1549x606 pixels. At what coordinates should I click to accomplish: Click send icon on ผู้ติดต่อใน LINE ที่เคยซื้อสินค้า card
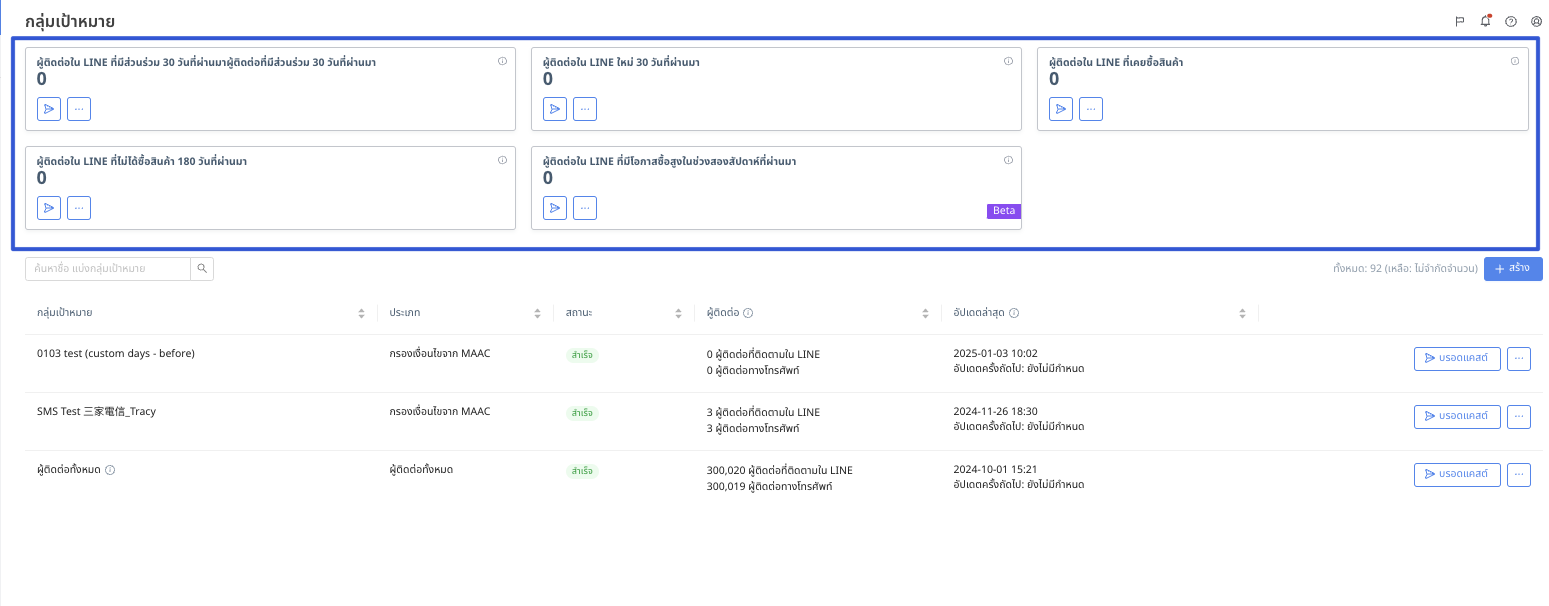[1061, 109]
